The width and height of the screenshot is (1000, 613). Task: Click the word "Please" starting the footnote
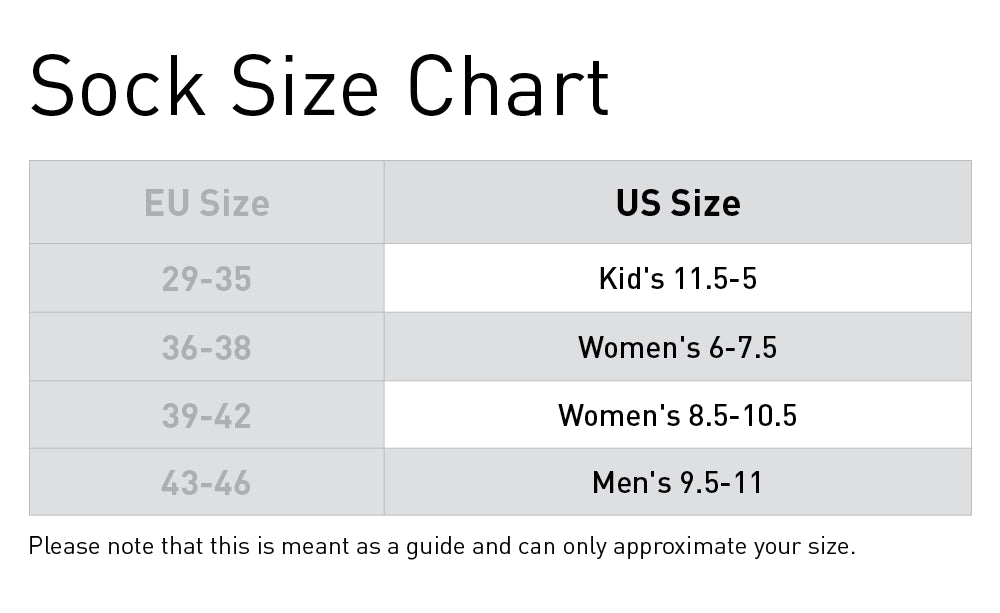click(59, 547)
